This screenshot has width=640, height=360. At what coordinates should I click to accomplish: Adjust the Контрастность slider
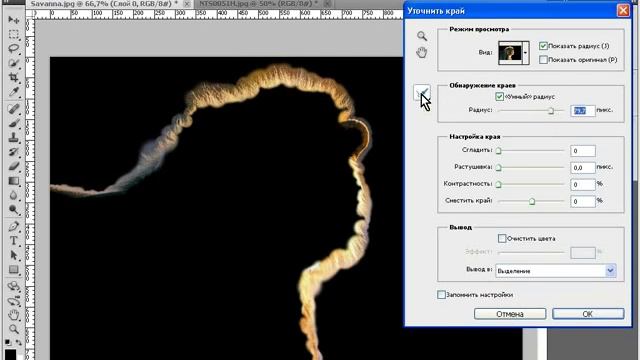[498, 184]
